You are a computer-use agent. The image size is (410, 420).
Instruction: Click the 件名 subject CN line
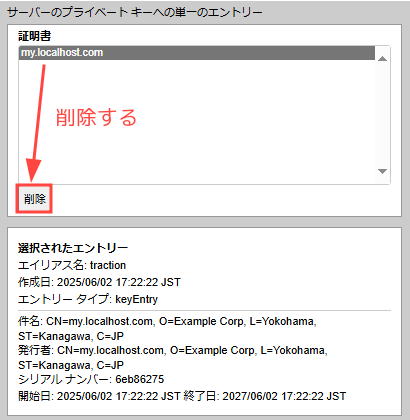tap(167, 328)
